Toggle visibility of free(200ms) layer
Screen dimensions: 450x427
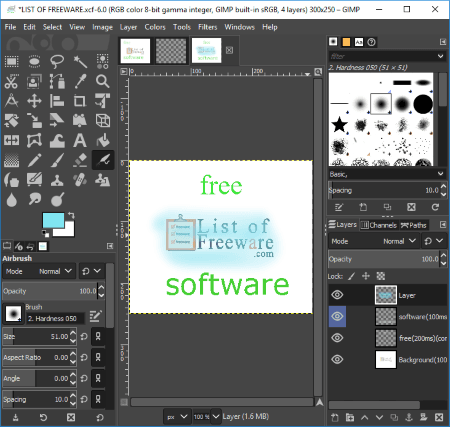(x=337, y=338)
